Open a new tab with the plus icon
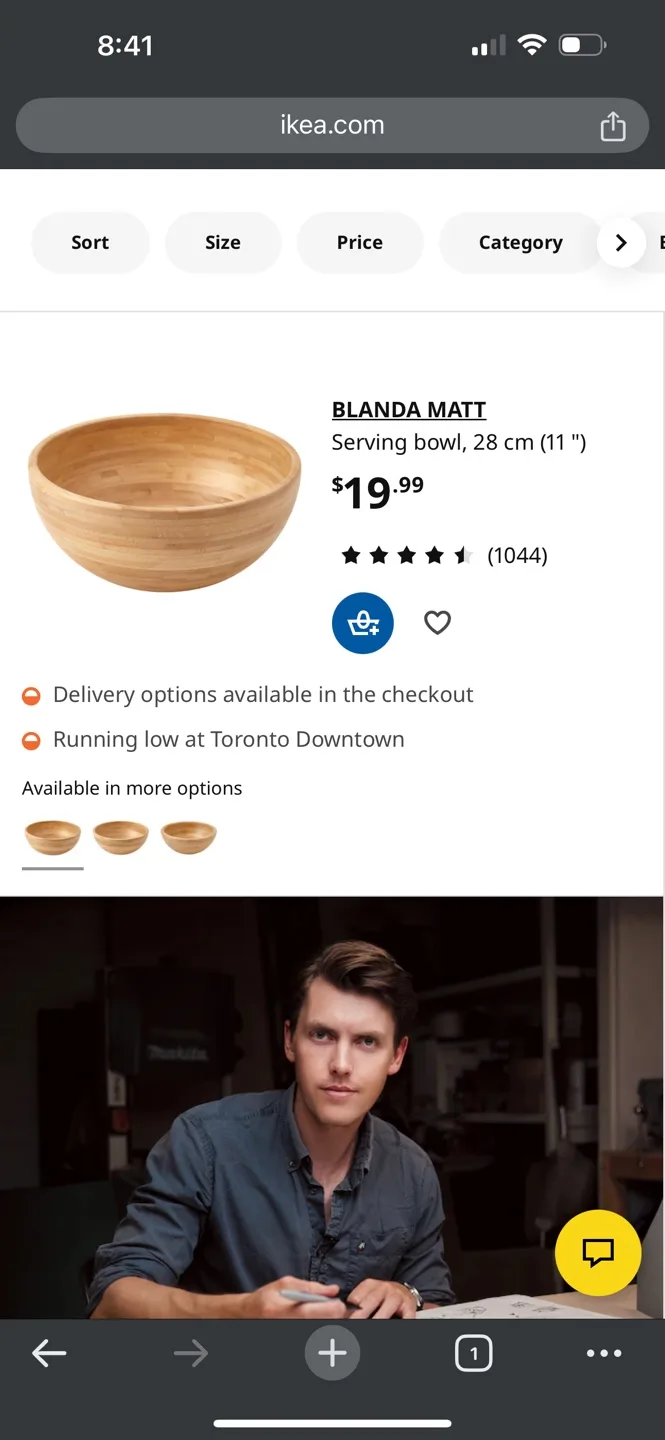The height and width of the screenshot is (1440, 665). point(332,1352)
